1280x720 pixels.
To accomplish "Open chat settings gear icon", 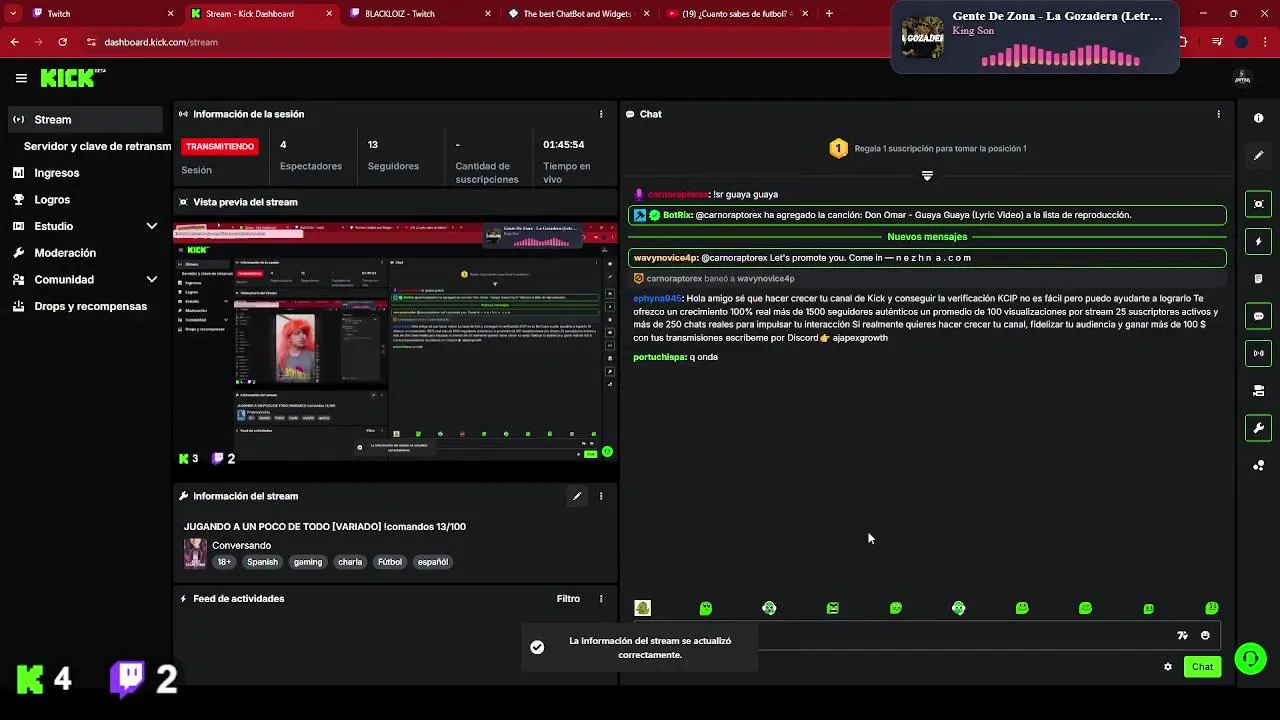I will tap(1167, 667).
